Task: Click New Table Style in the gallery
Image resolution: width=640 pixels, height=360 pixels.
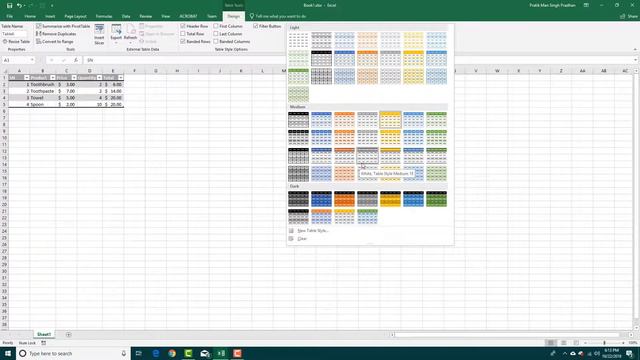Action: 313,231
